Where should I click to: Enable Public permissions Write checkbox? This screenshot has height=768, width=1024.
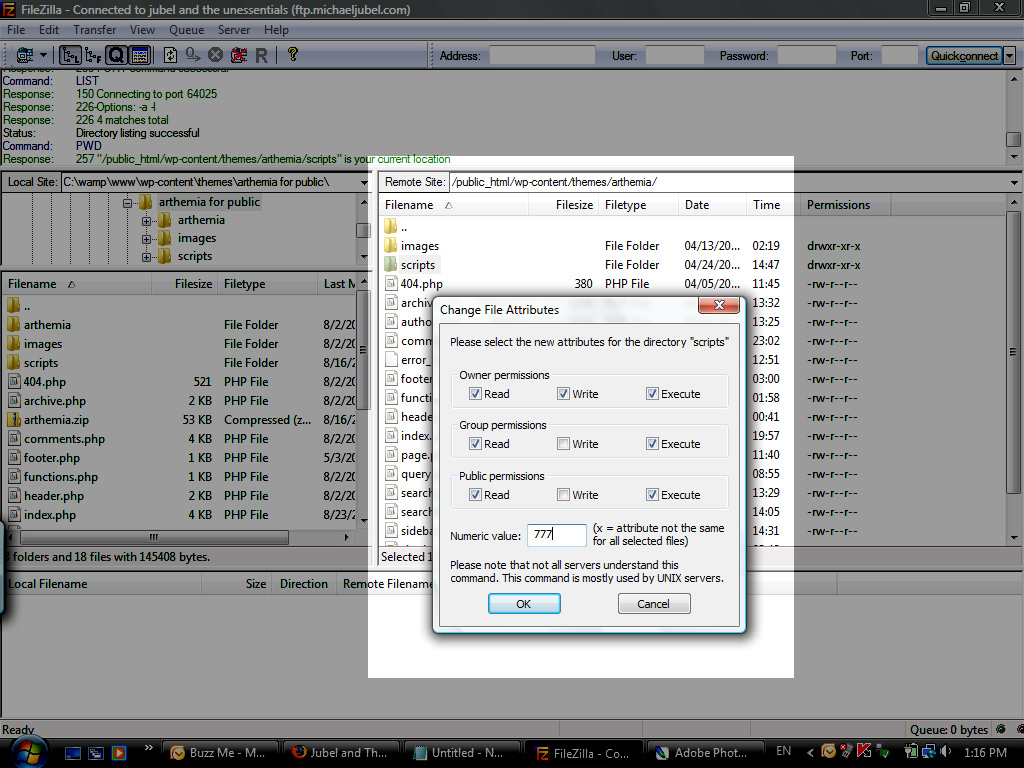[564, 495]
